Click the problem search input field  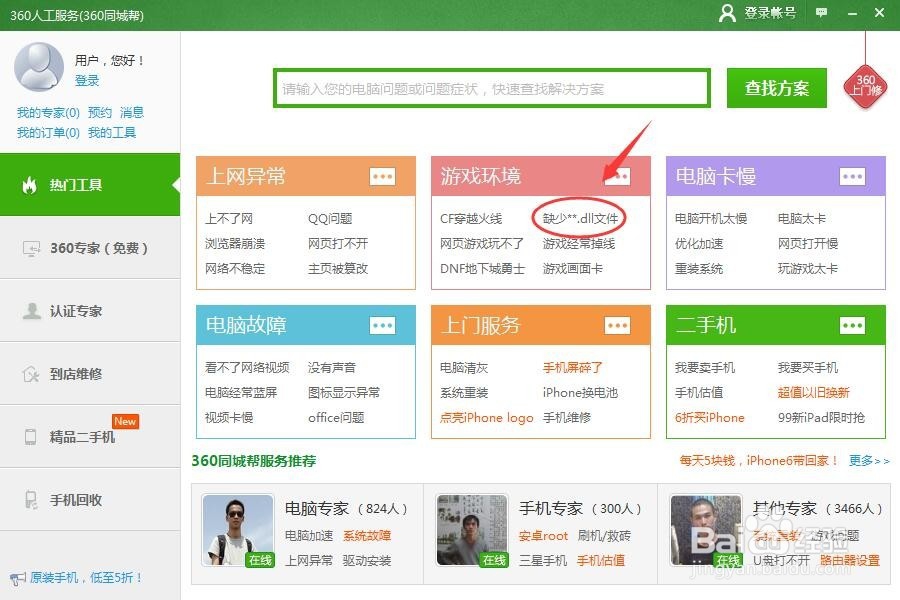coord(492,88)
